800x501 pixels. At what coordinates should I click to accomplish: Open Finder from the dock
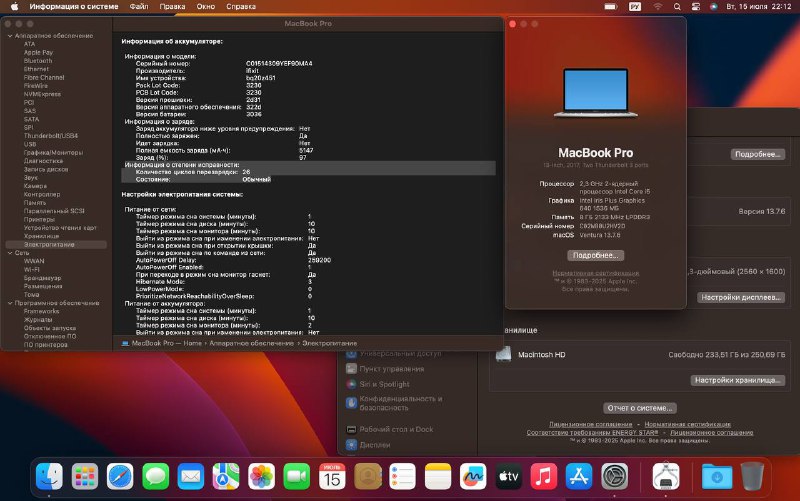point(49,476)
